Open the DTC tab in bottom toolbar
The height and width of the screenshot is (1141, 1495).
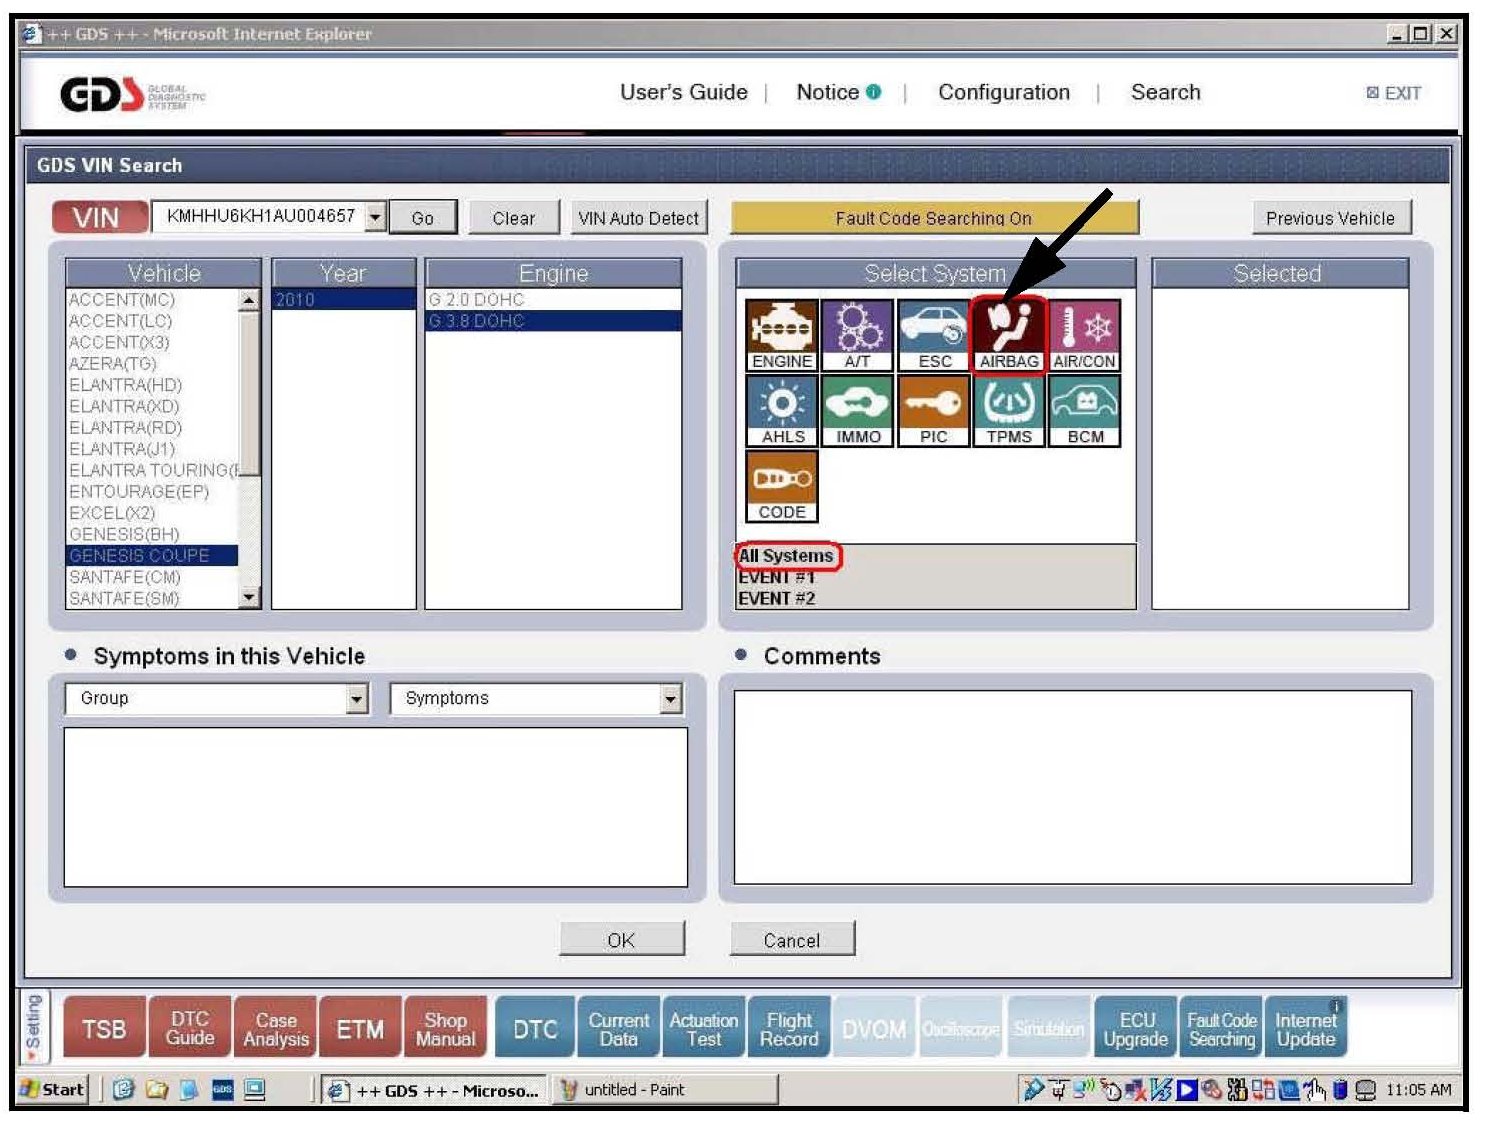[x=534, y=1029]
